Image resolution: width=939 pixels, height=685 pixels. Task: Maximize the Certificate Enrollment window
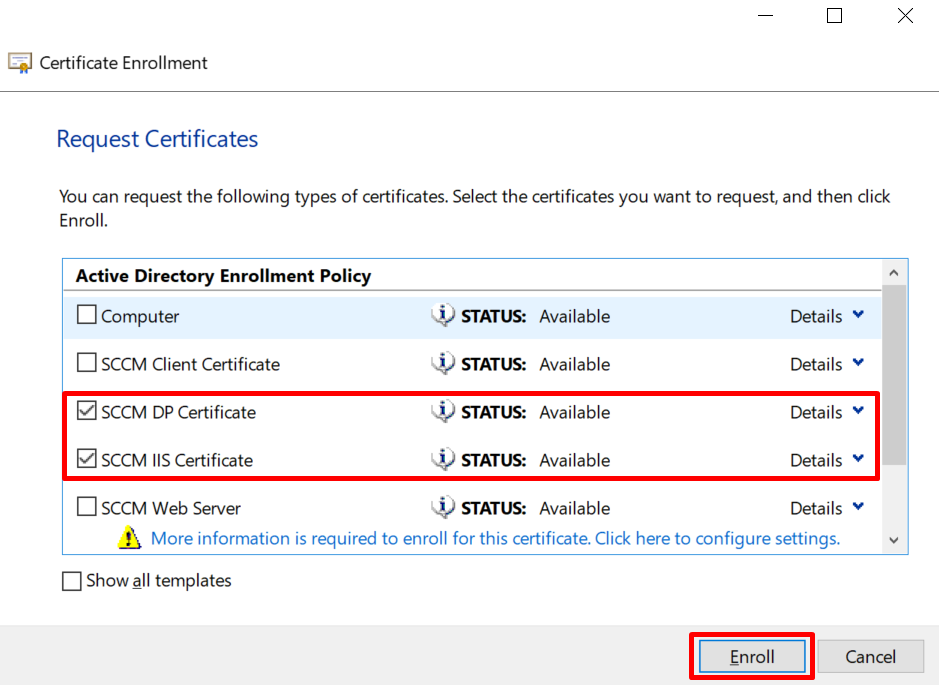[x=834, y=16]
